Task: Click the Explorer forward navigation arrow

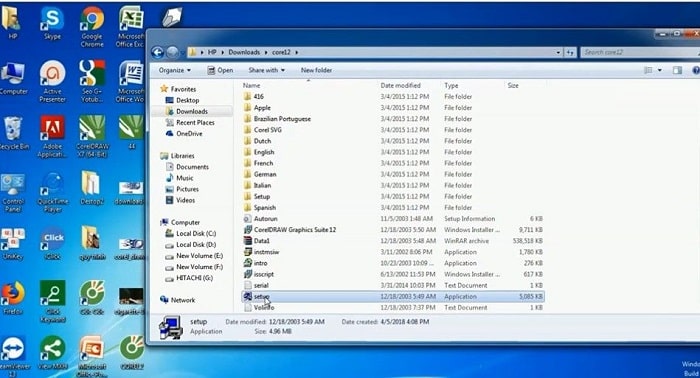Action: [172, 52]
